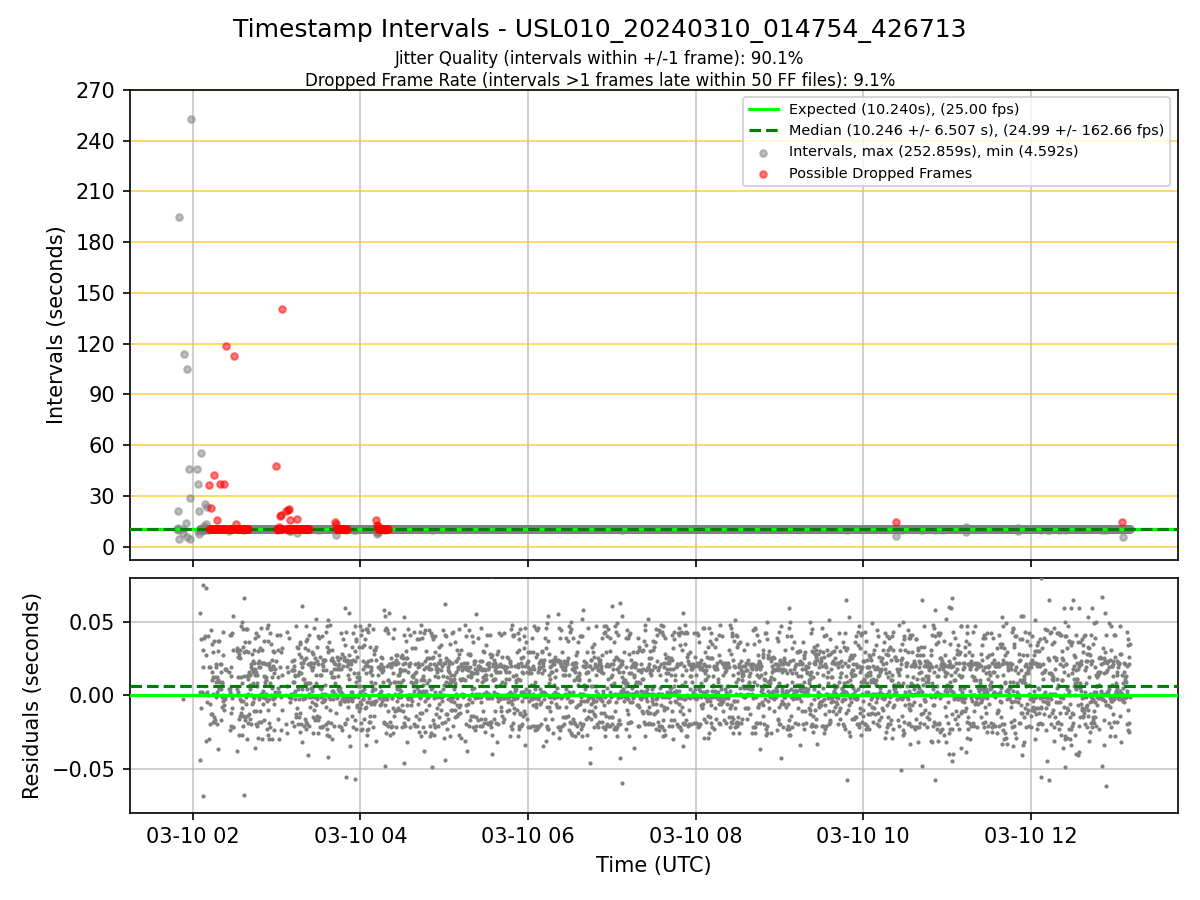Click the gray interval point near 195 seconds
This screenshot has height=900, width=1200.
[x=179, y=217]
